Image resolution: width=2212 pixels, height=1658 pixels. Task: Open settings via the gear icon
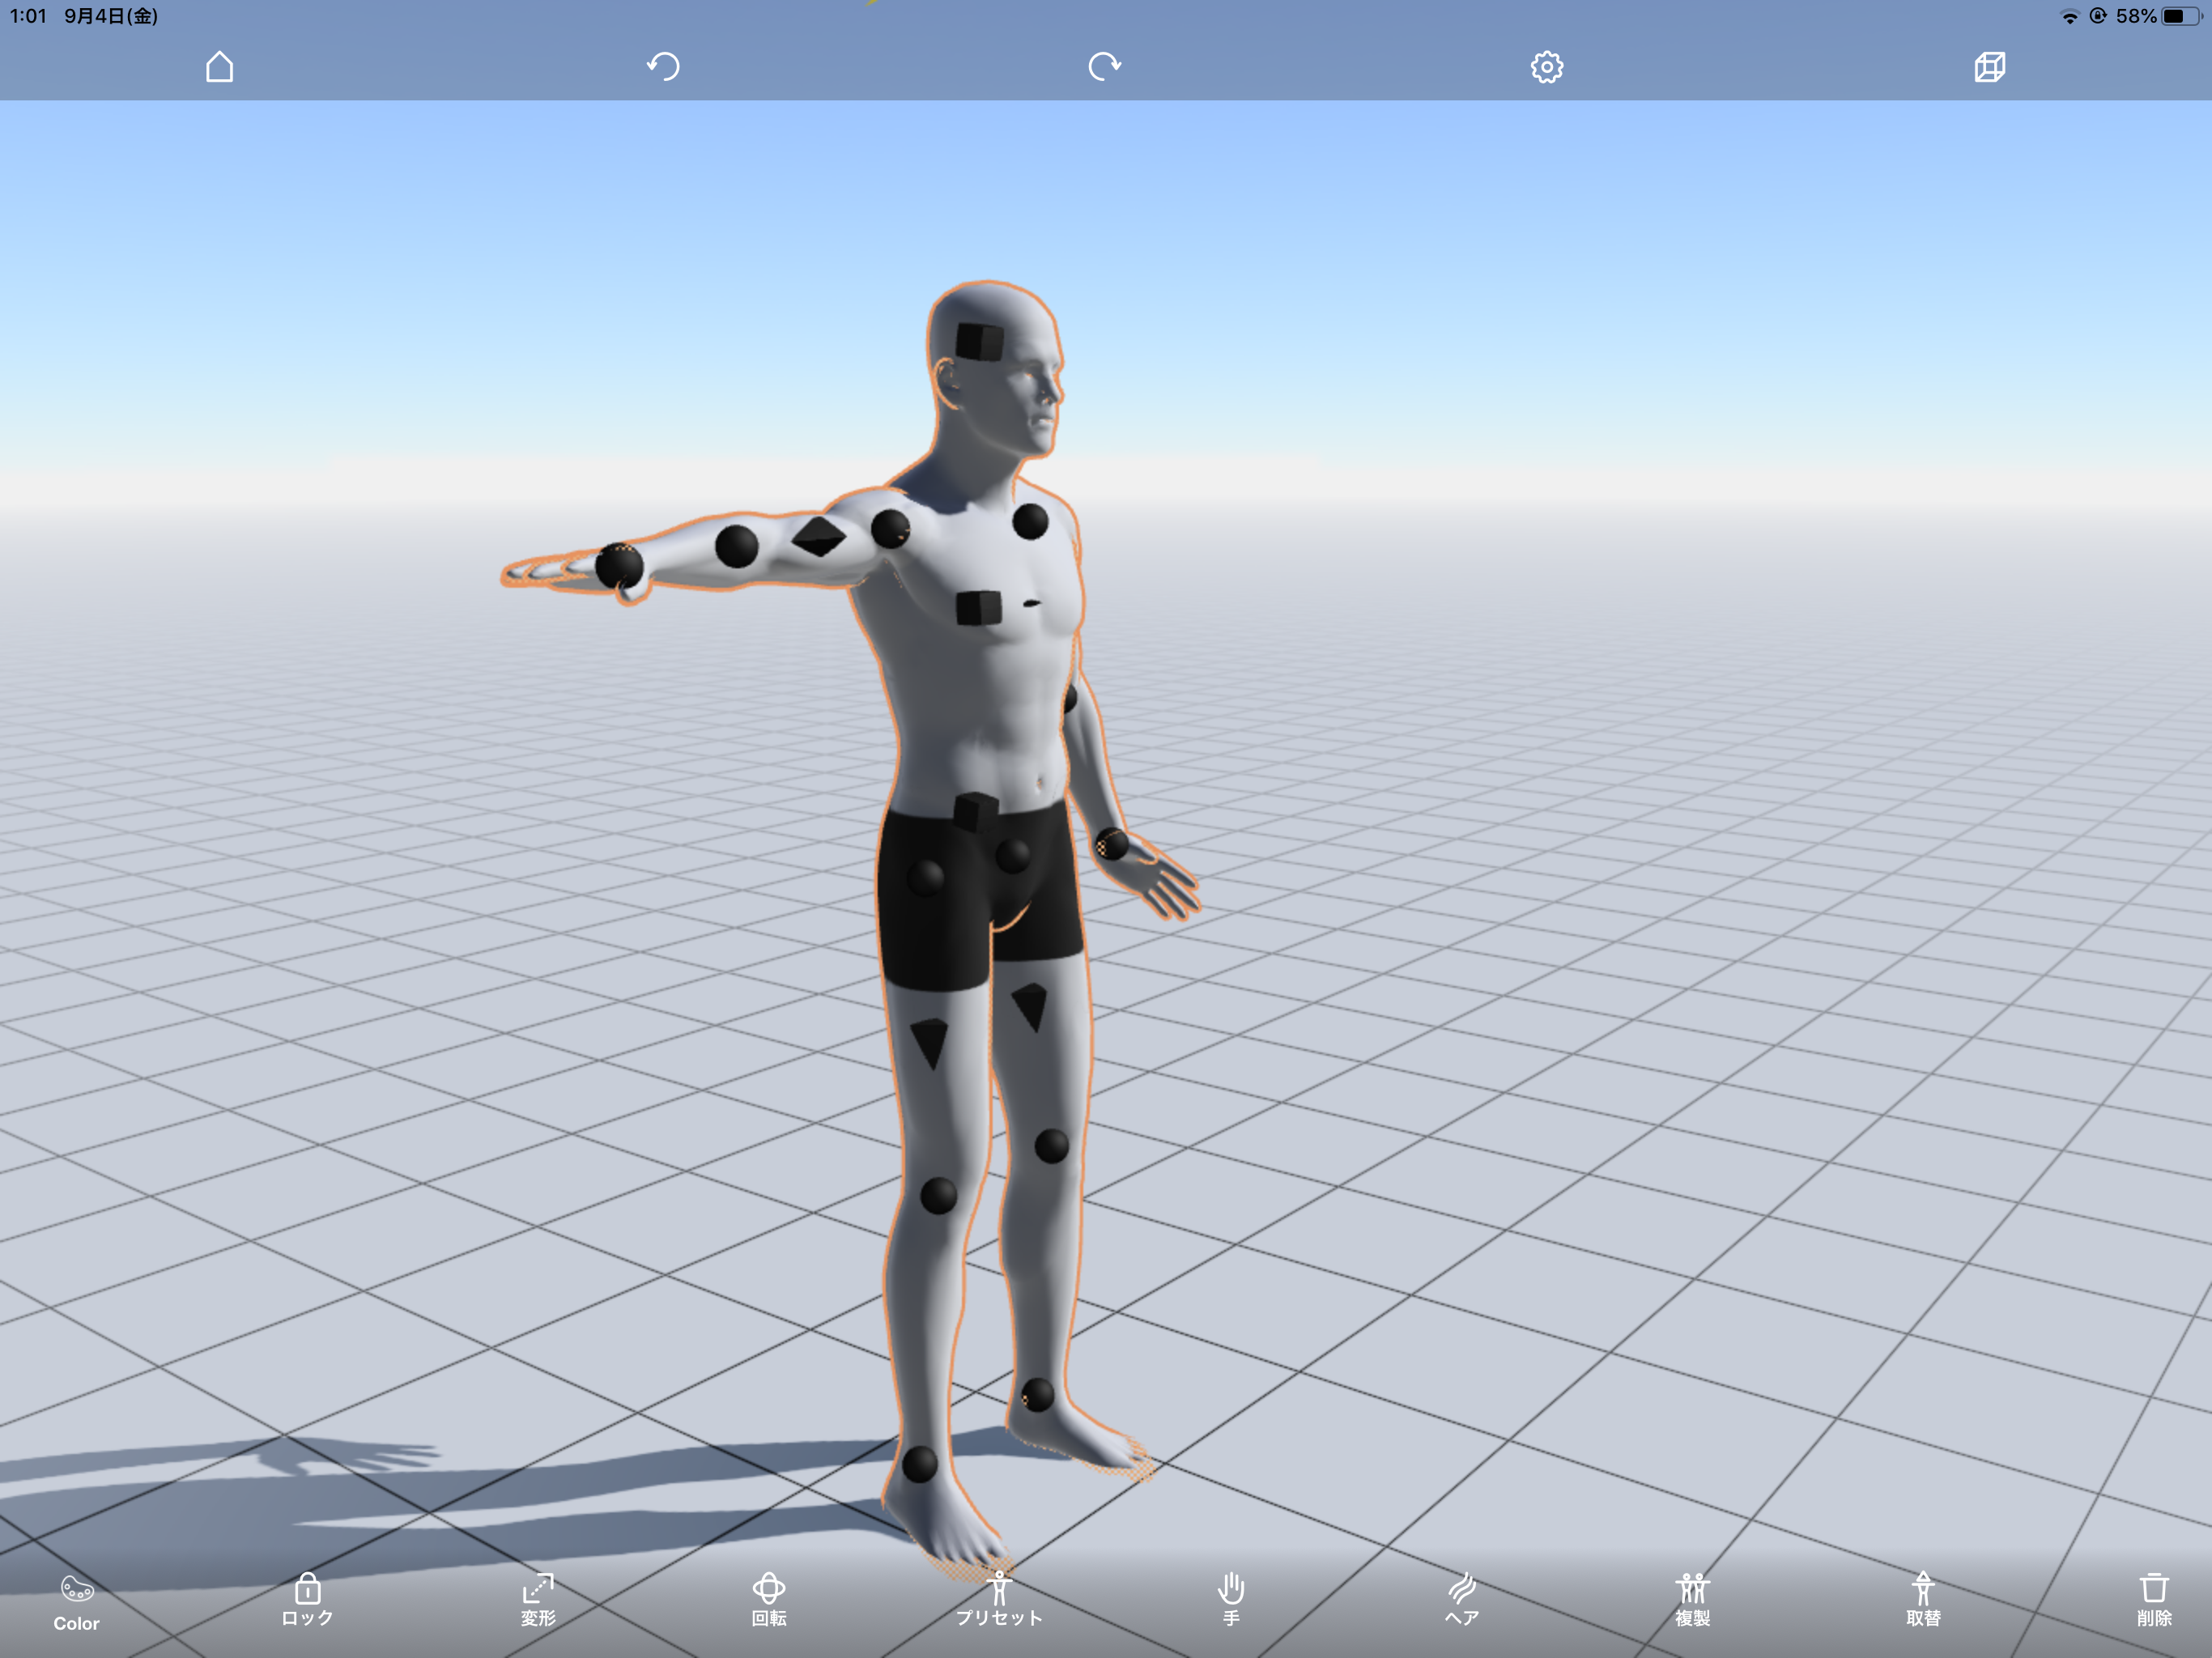[x=1547, y=67]
